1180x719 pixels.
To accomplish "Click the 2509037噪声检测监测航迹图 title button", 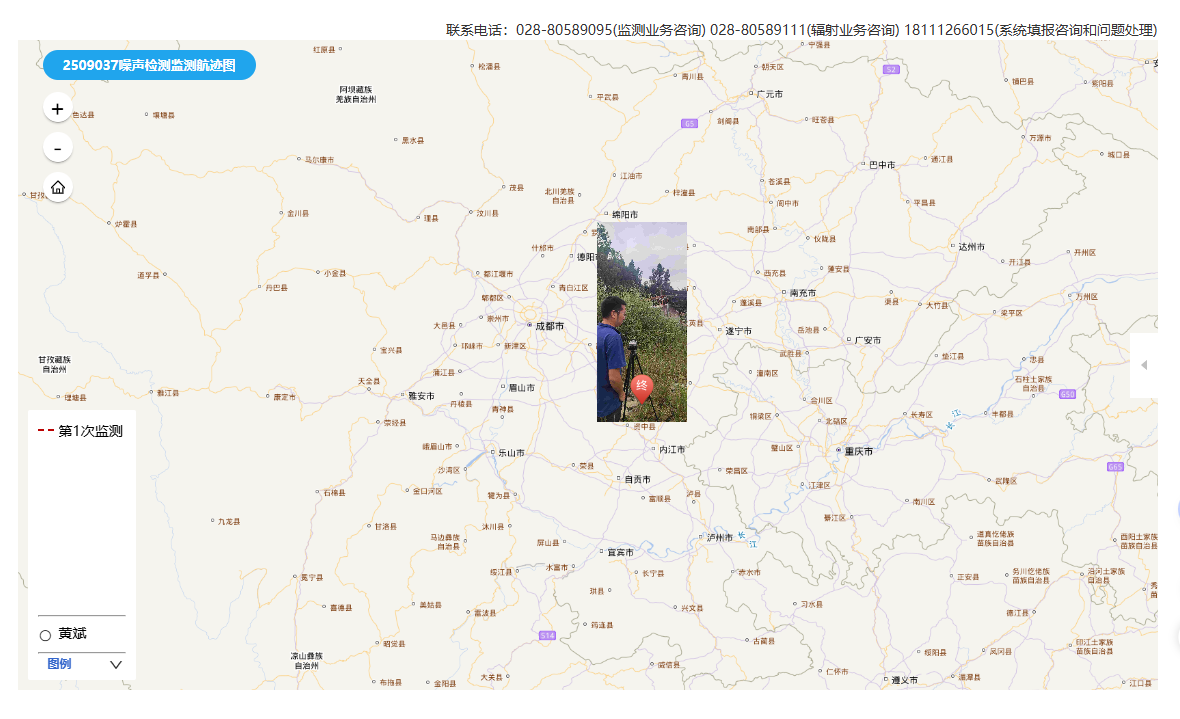I will coord(149,65).
